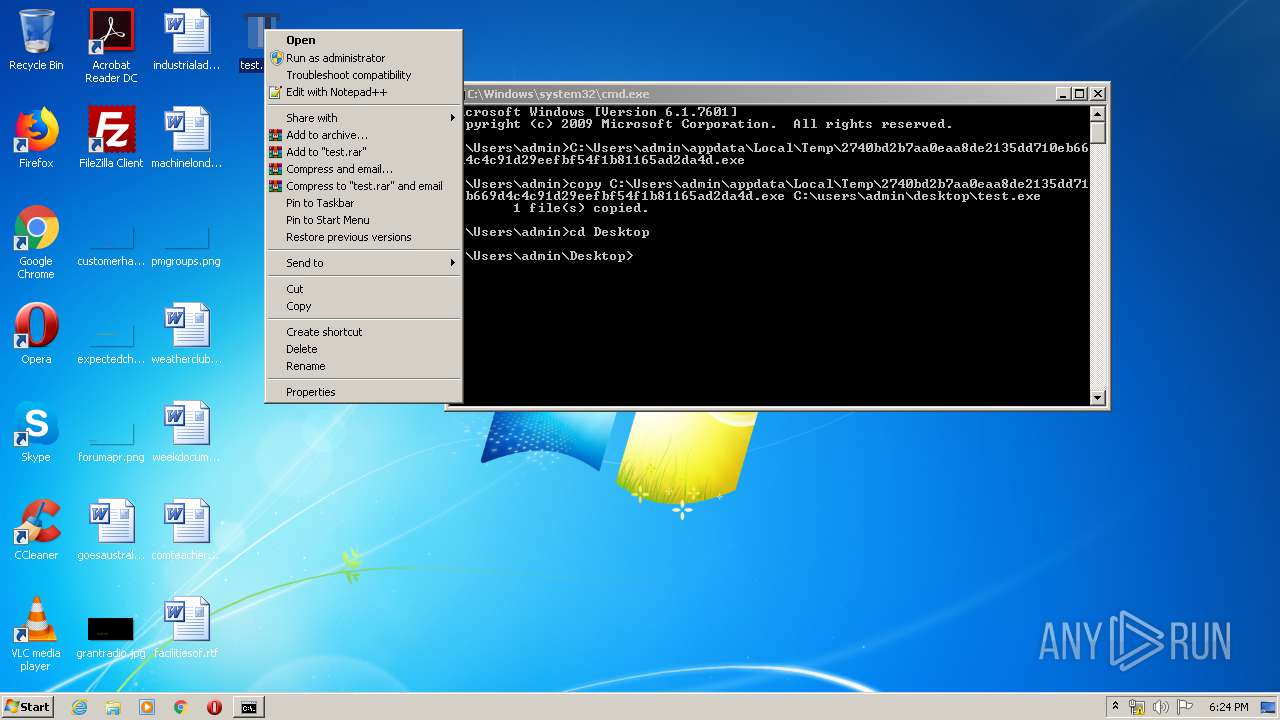This screenshot has height=720, width=1280.
Task: Choose Open from the context menu
Action: pyautogui.click(x=364, y=40)
